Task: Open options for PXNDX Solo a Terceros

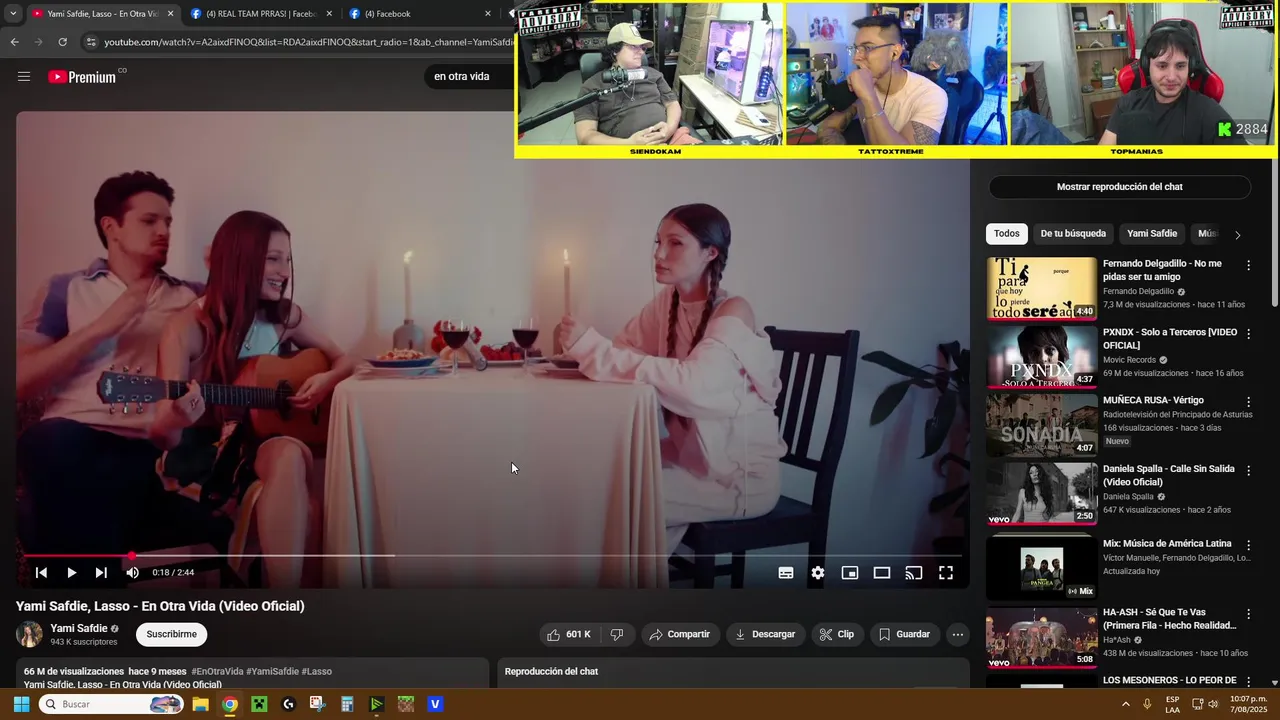Action: [1248, 334]
